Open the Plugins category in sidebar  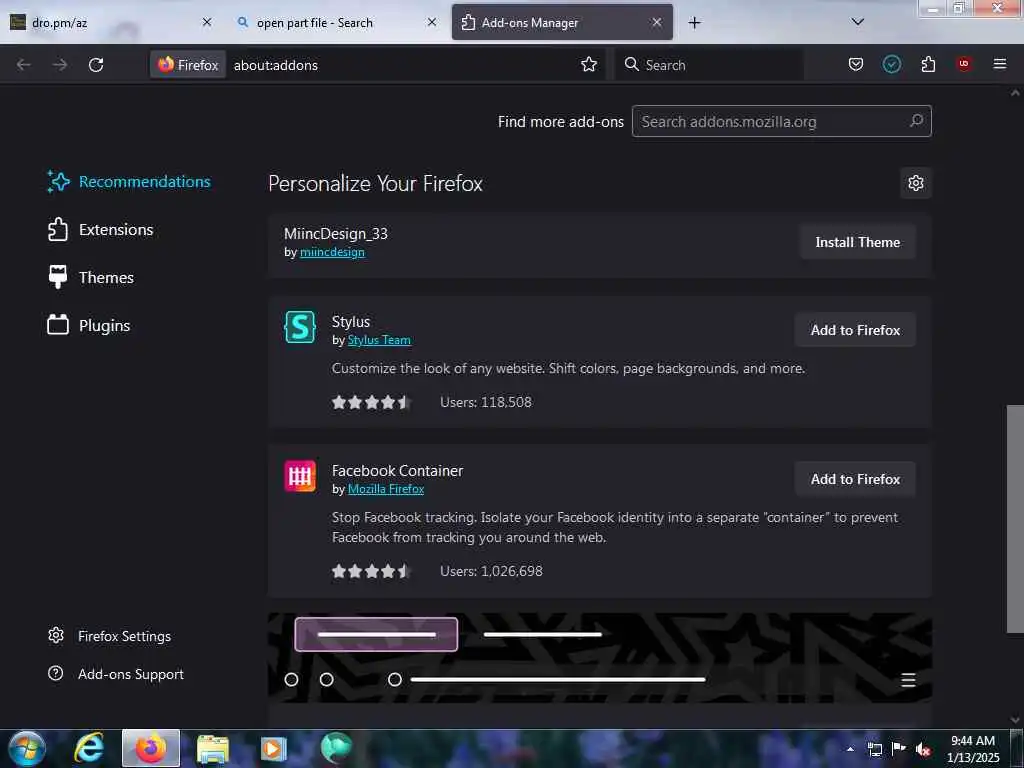pyautogui.click(x=89, y=325)
